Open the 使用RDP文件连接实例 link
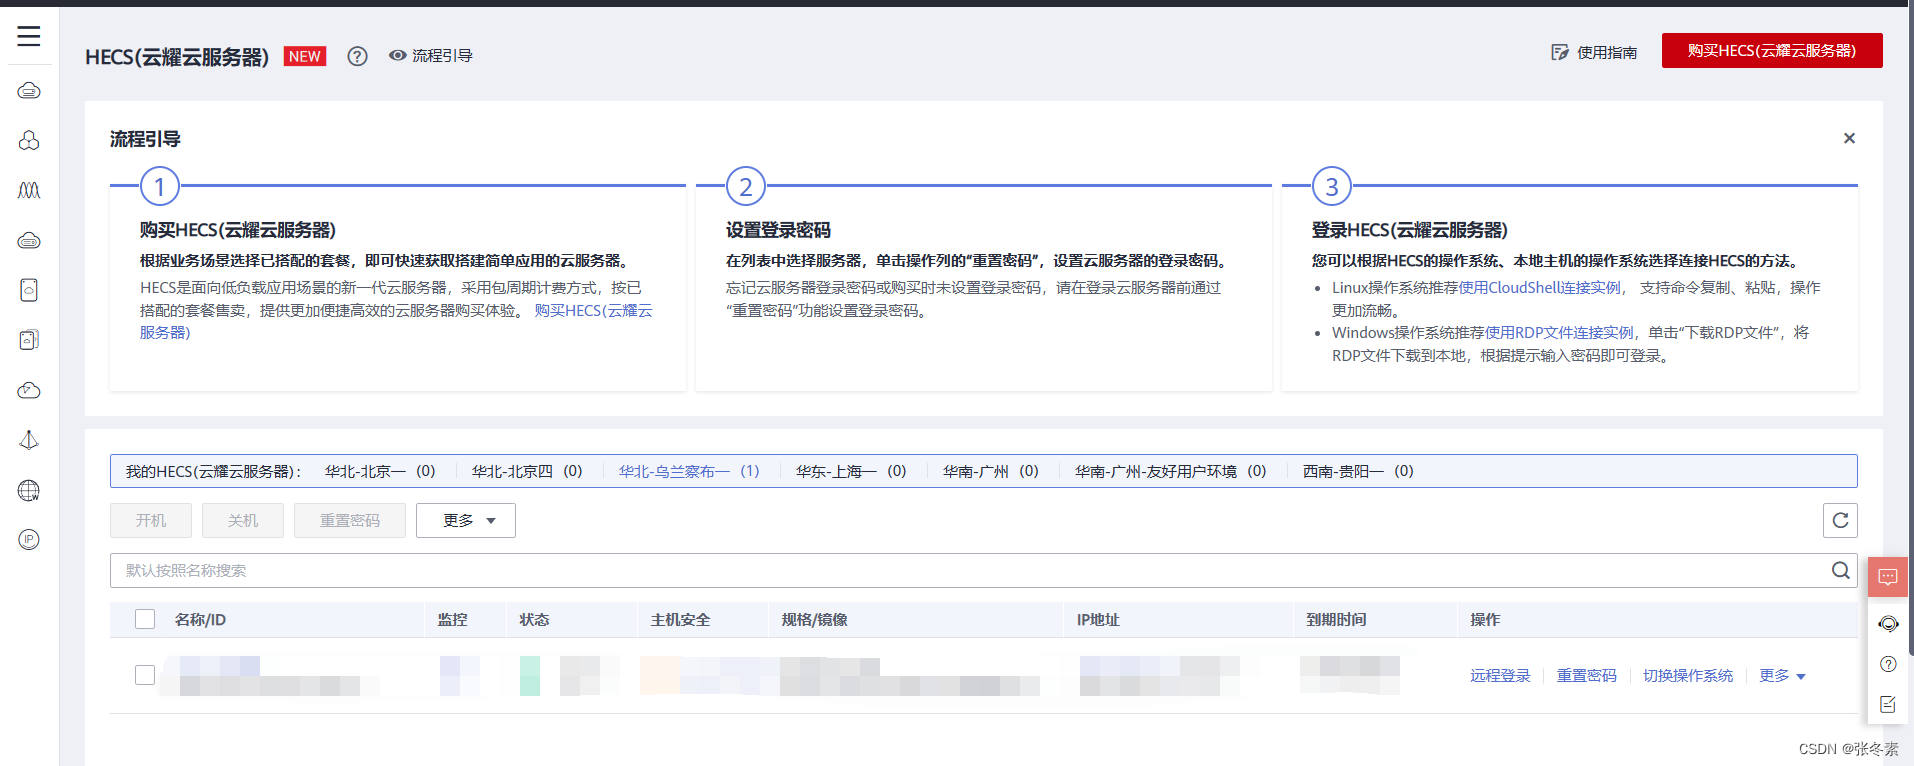The height and width of the screenshot is (766, 1914). pos(1559,333)
